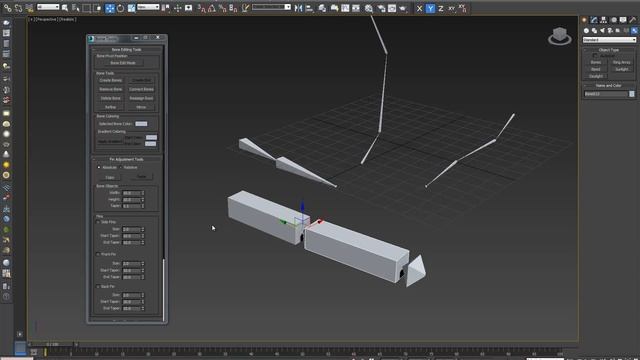Collapse the Name and Color rollout
640x360 pixels.
(x=609, y=86)
